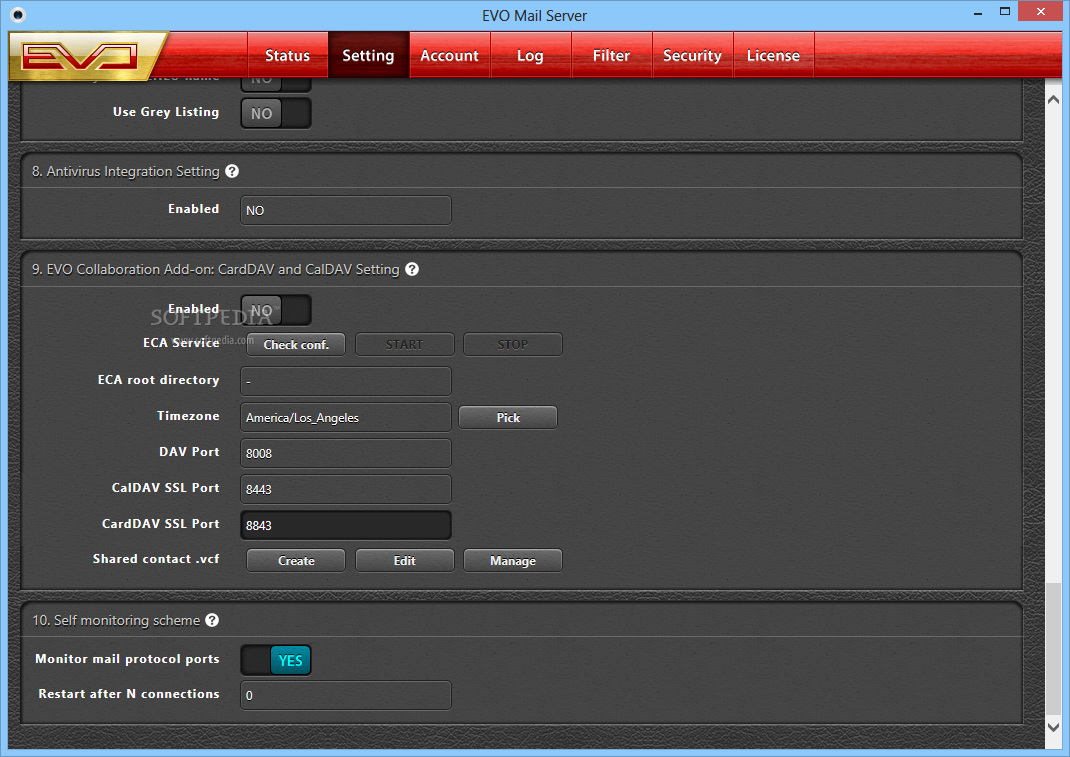This screenshot has height=757, width=1070.
Task: Click the 'Shared contact .vcf' label
Action: [156, 559]
